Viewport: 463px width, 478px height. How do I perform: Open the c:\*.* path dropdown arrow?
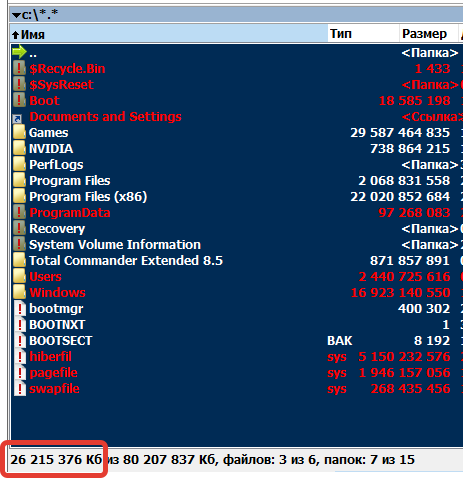(x=16, y=15)
